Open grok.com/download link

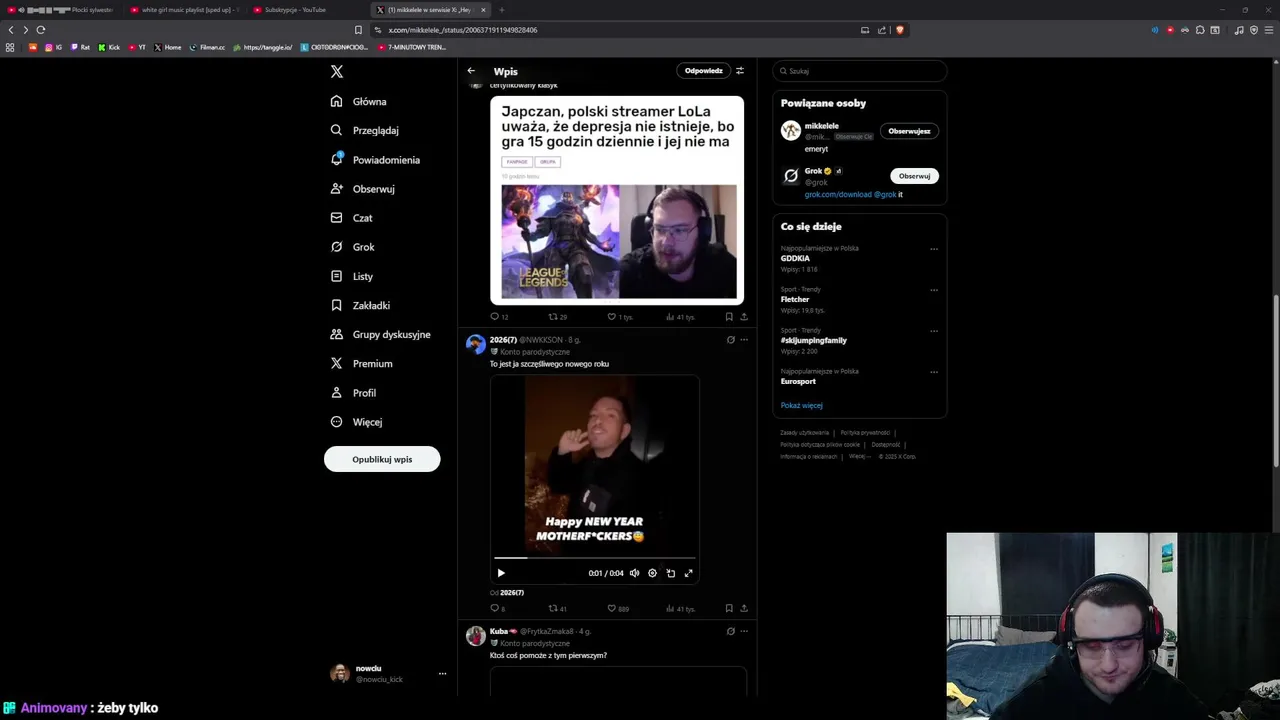tap(838, 195)
